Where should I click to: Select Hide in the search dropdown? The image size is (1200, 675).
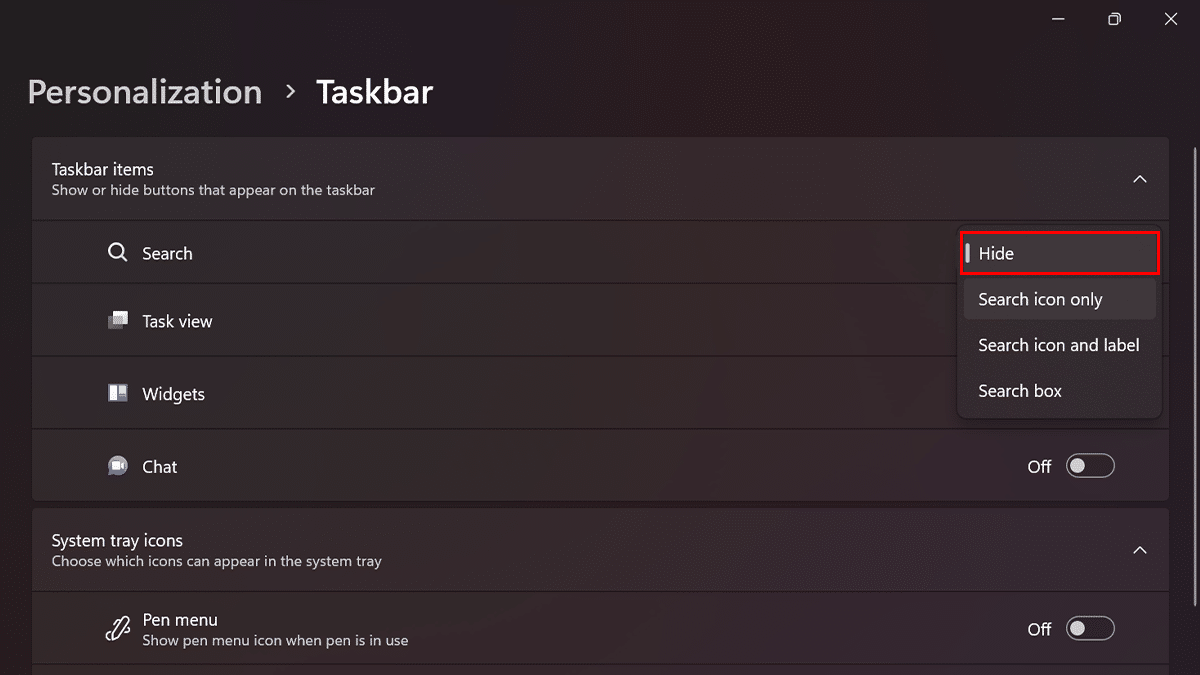[1059, 253]
